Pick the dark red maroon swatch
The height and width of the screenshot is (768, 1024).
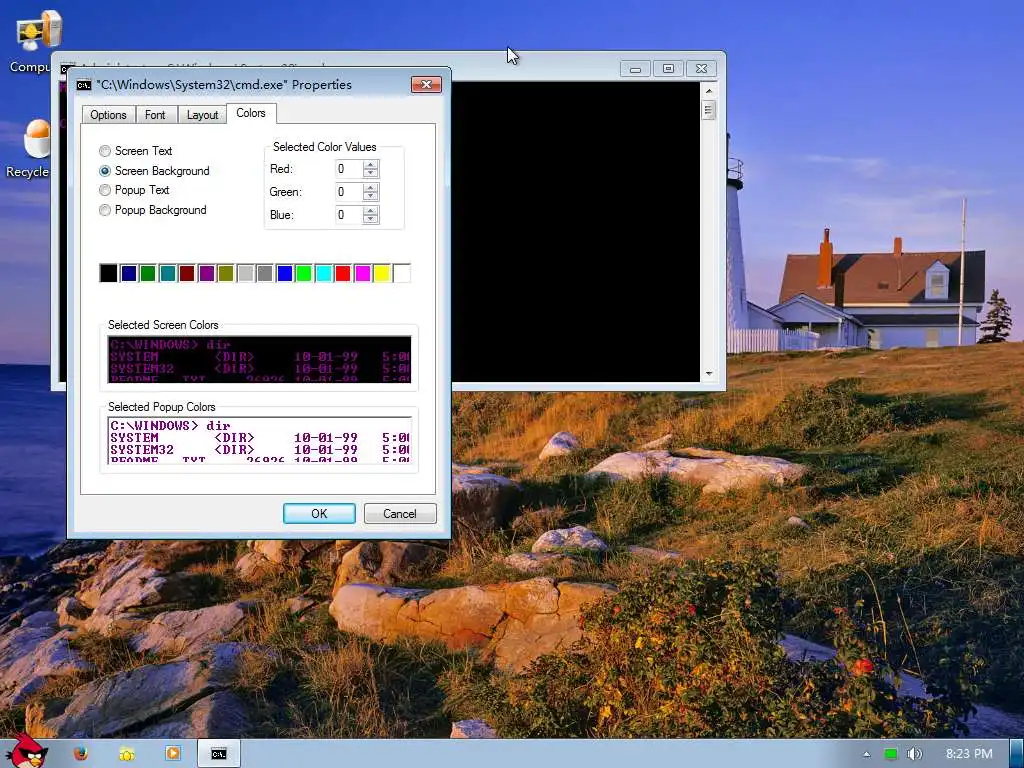coord(187,273)
